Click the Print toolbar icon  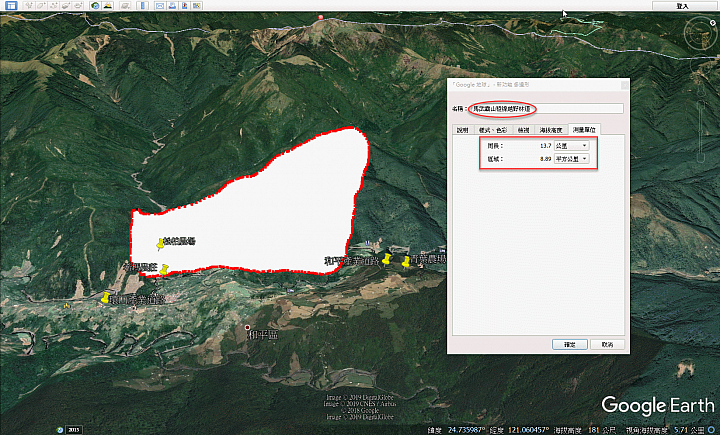(x=172, y=6)
